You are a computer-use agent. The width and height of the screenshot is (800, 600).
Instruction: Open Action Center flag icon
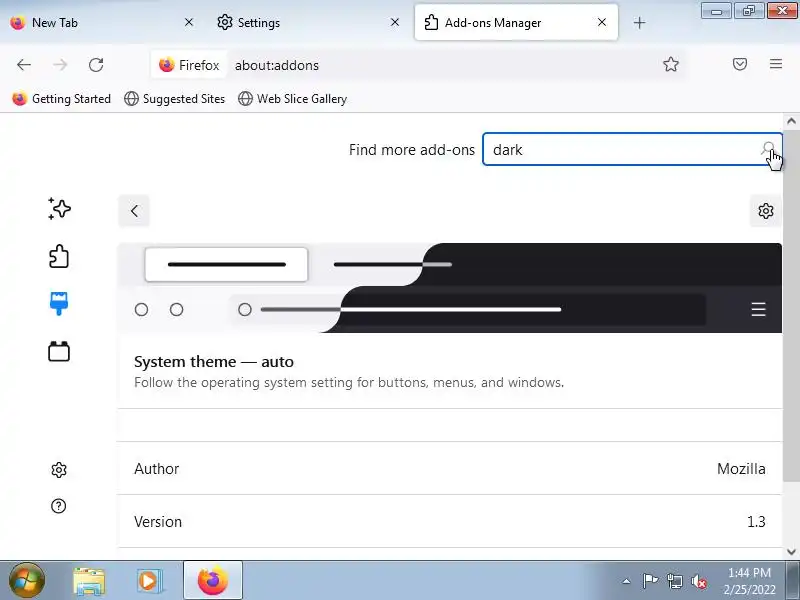650,581
